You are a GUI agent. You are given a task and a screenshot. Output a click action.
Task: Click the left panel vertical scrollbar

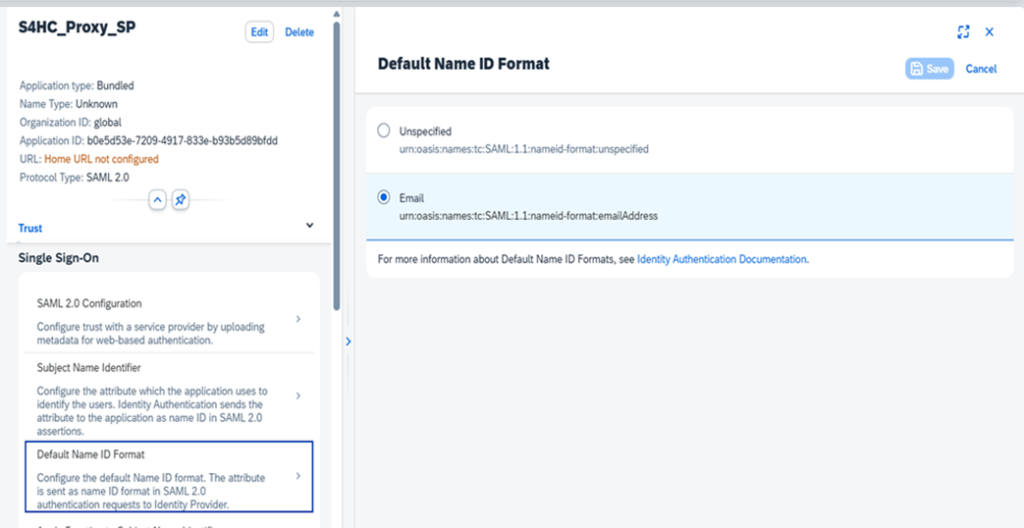tap(337, 160)
